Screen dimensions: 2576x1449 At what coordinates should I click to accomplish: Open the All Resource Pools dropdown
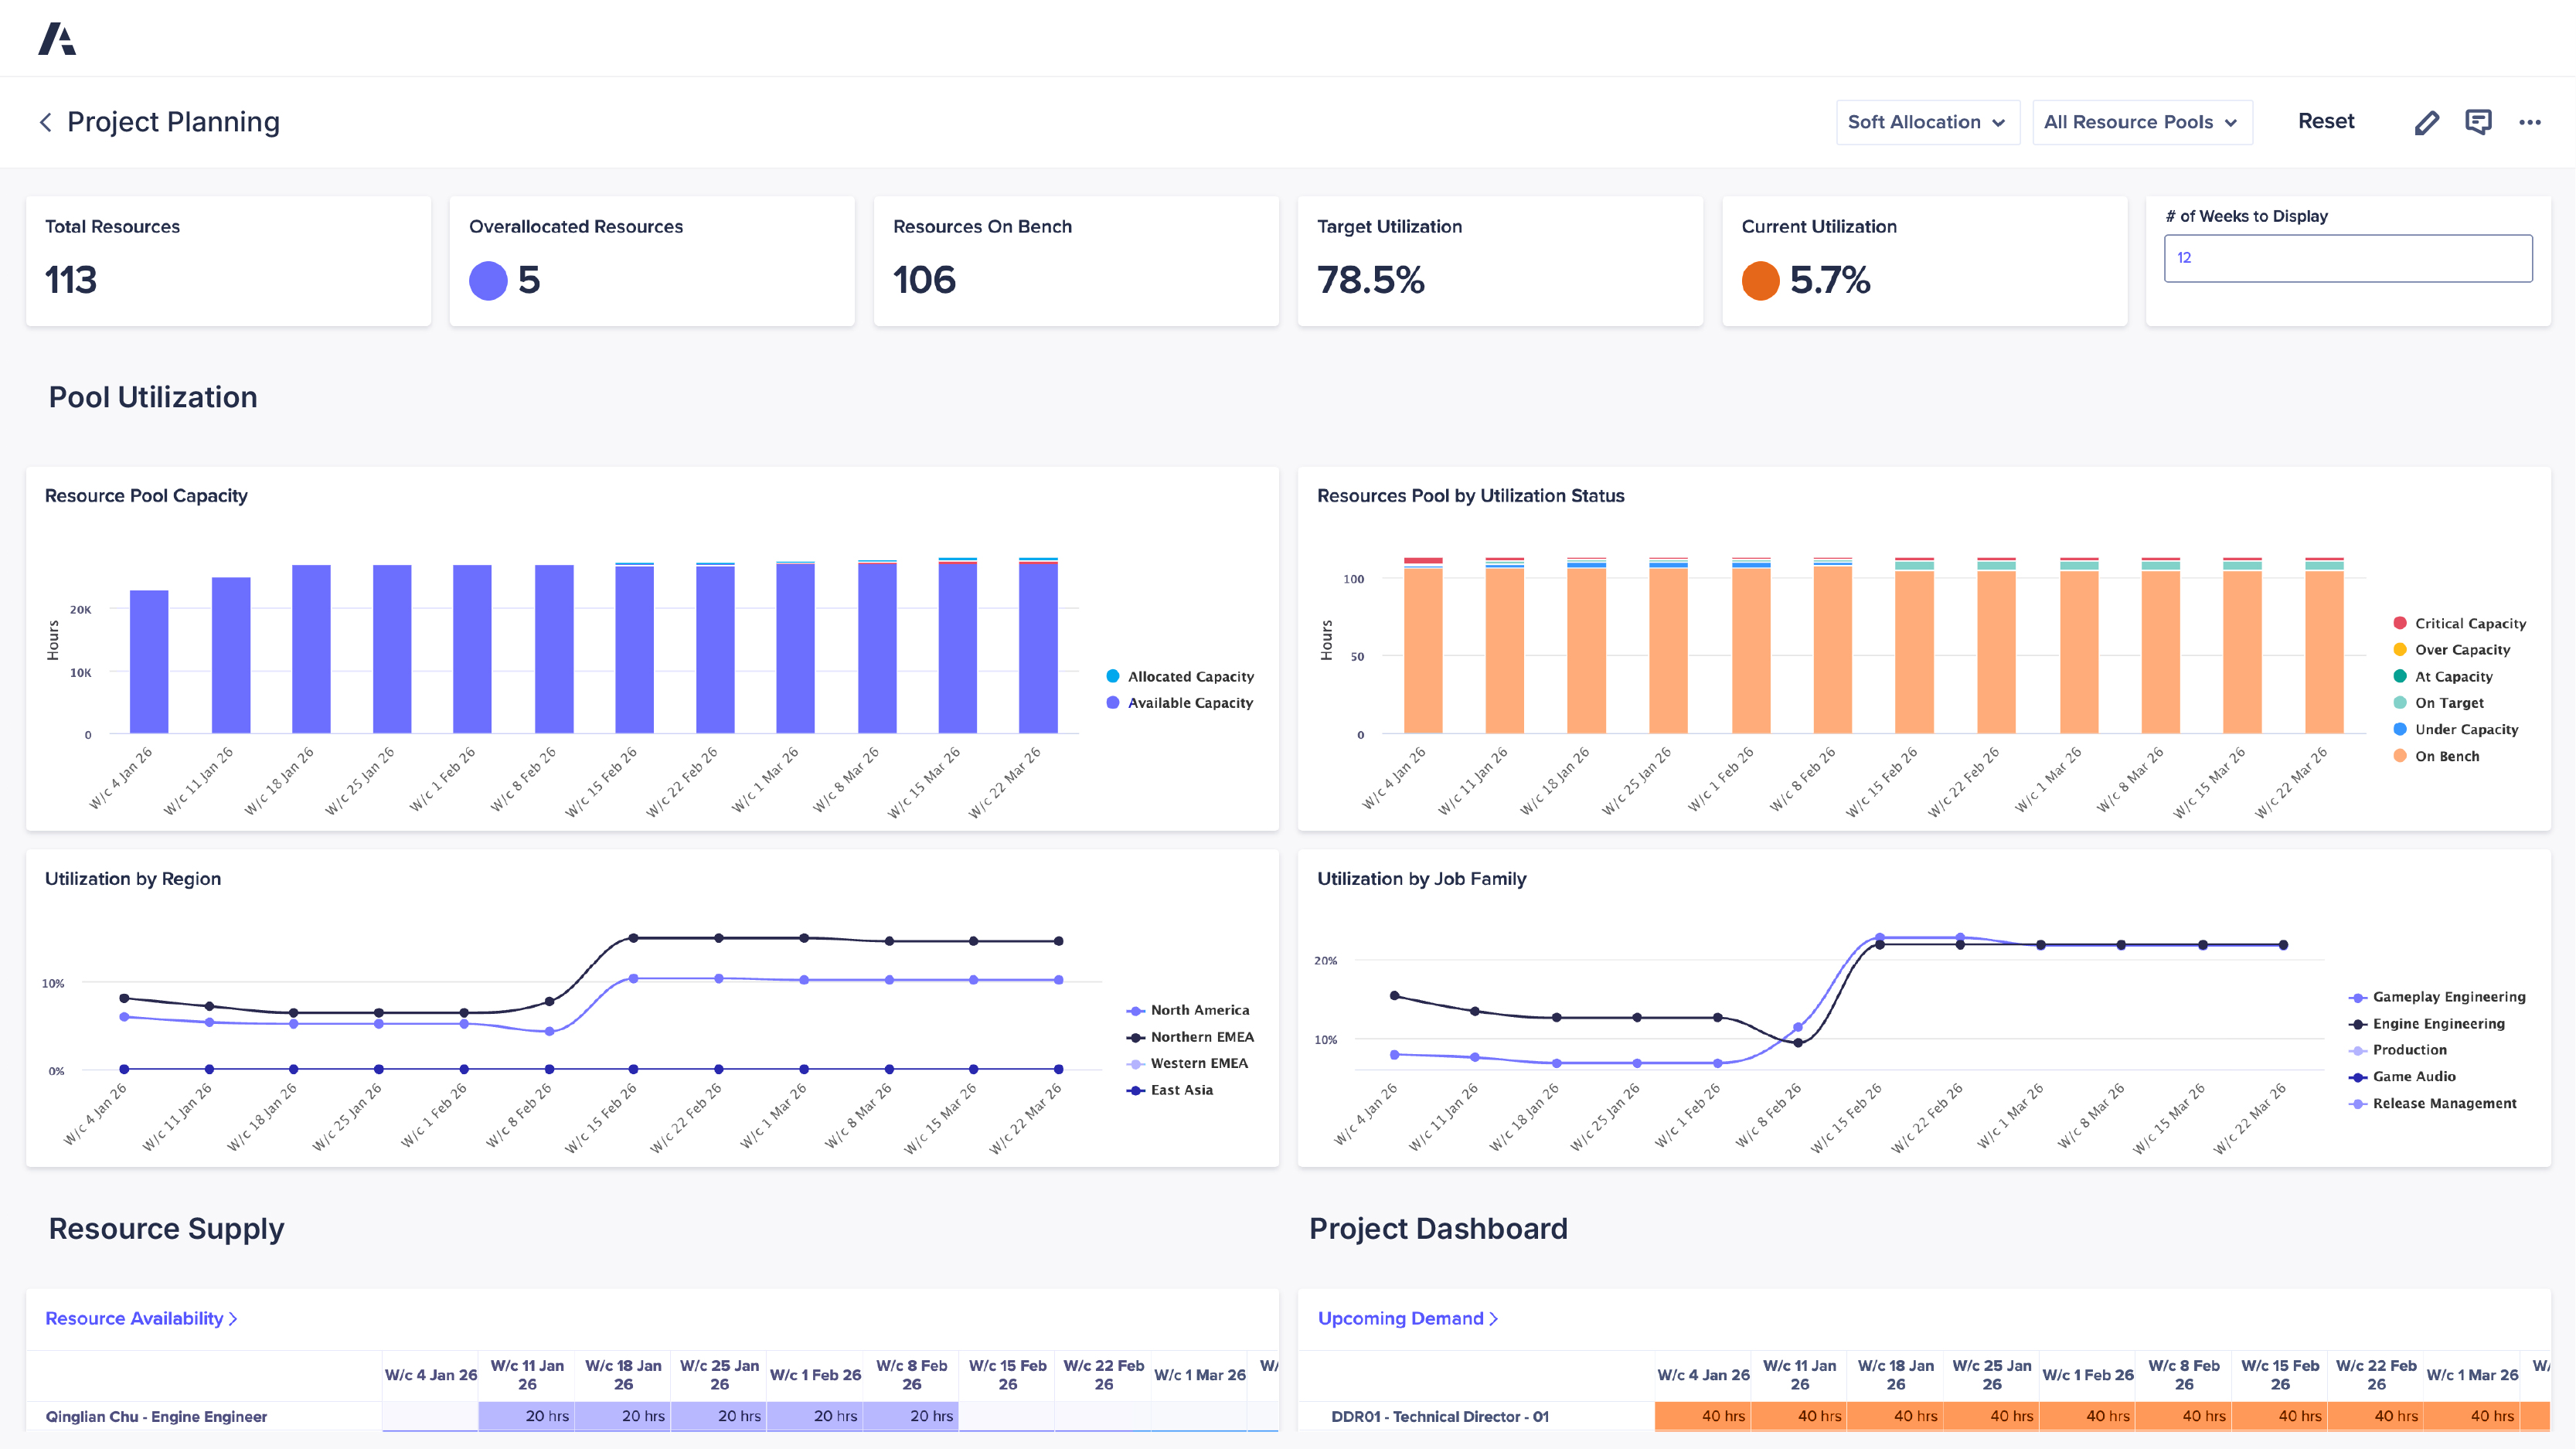click(x=2141, y=121)
